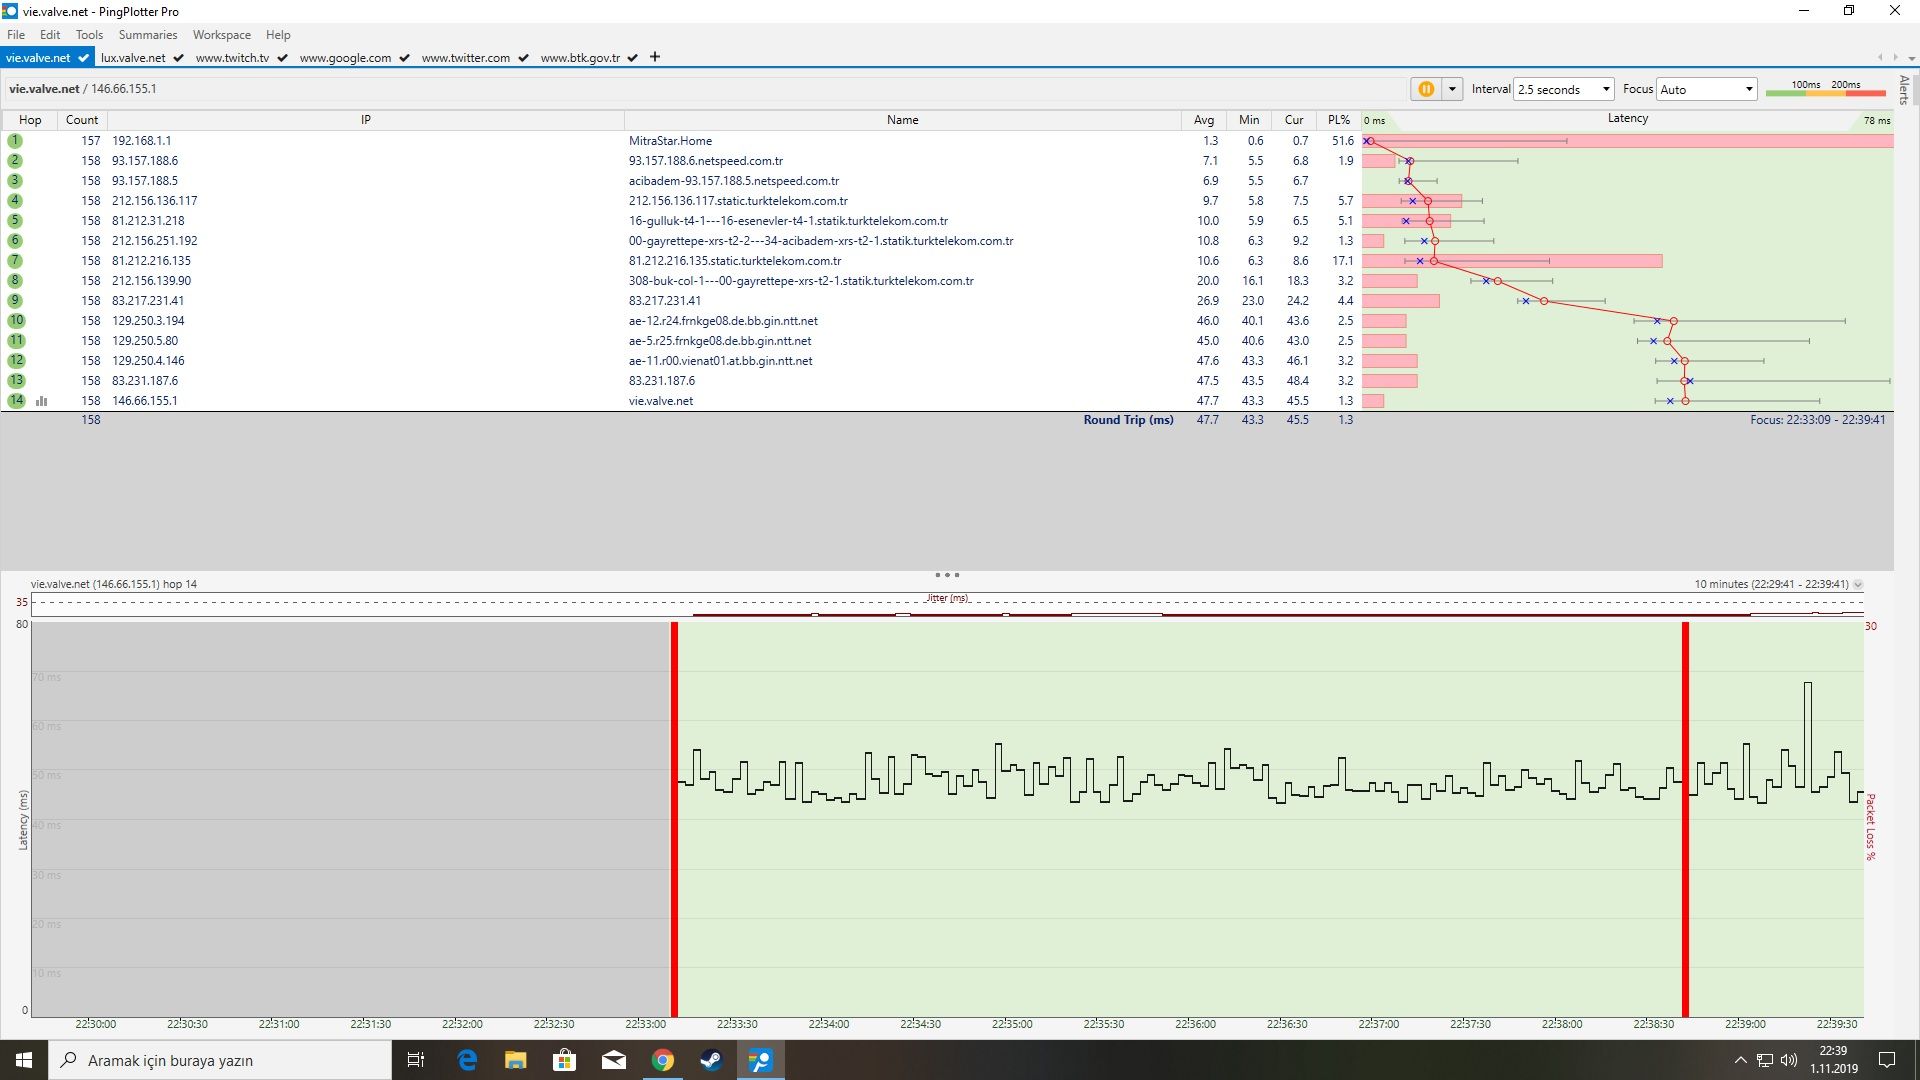Open the Summaries menu
The width and height of the screenshot is (1920, 1080).
(147, 35)
